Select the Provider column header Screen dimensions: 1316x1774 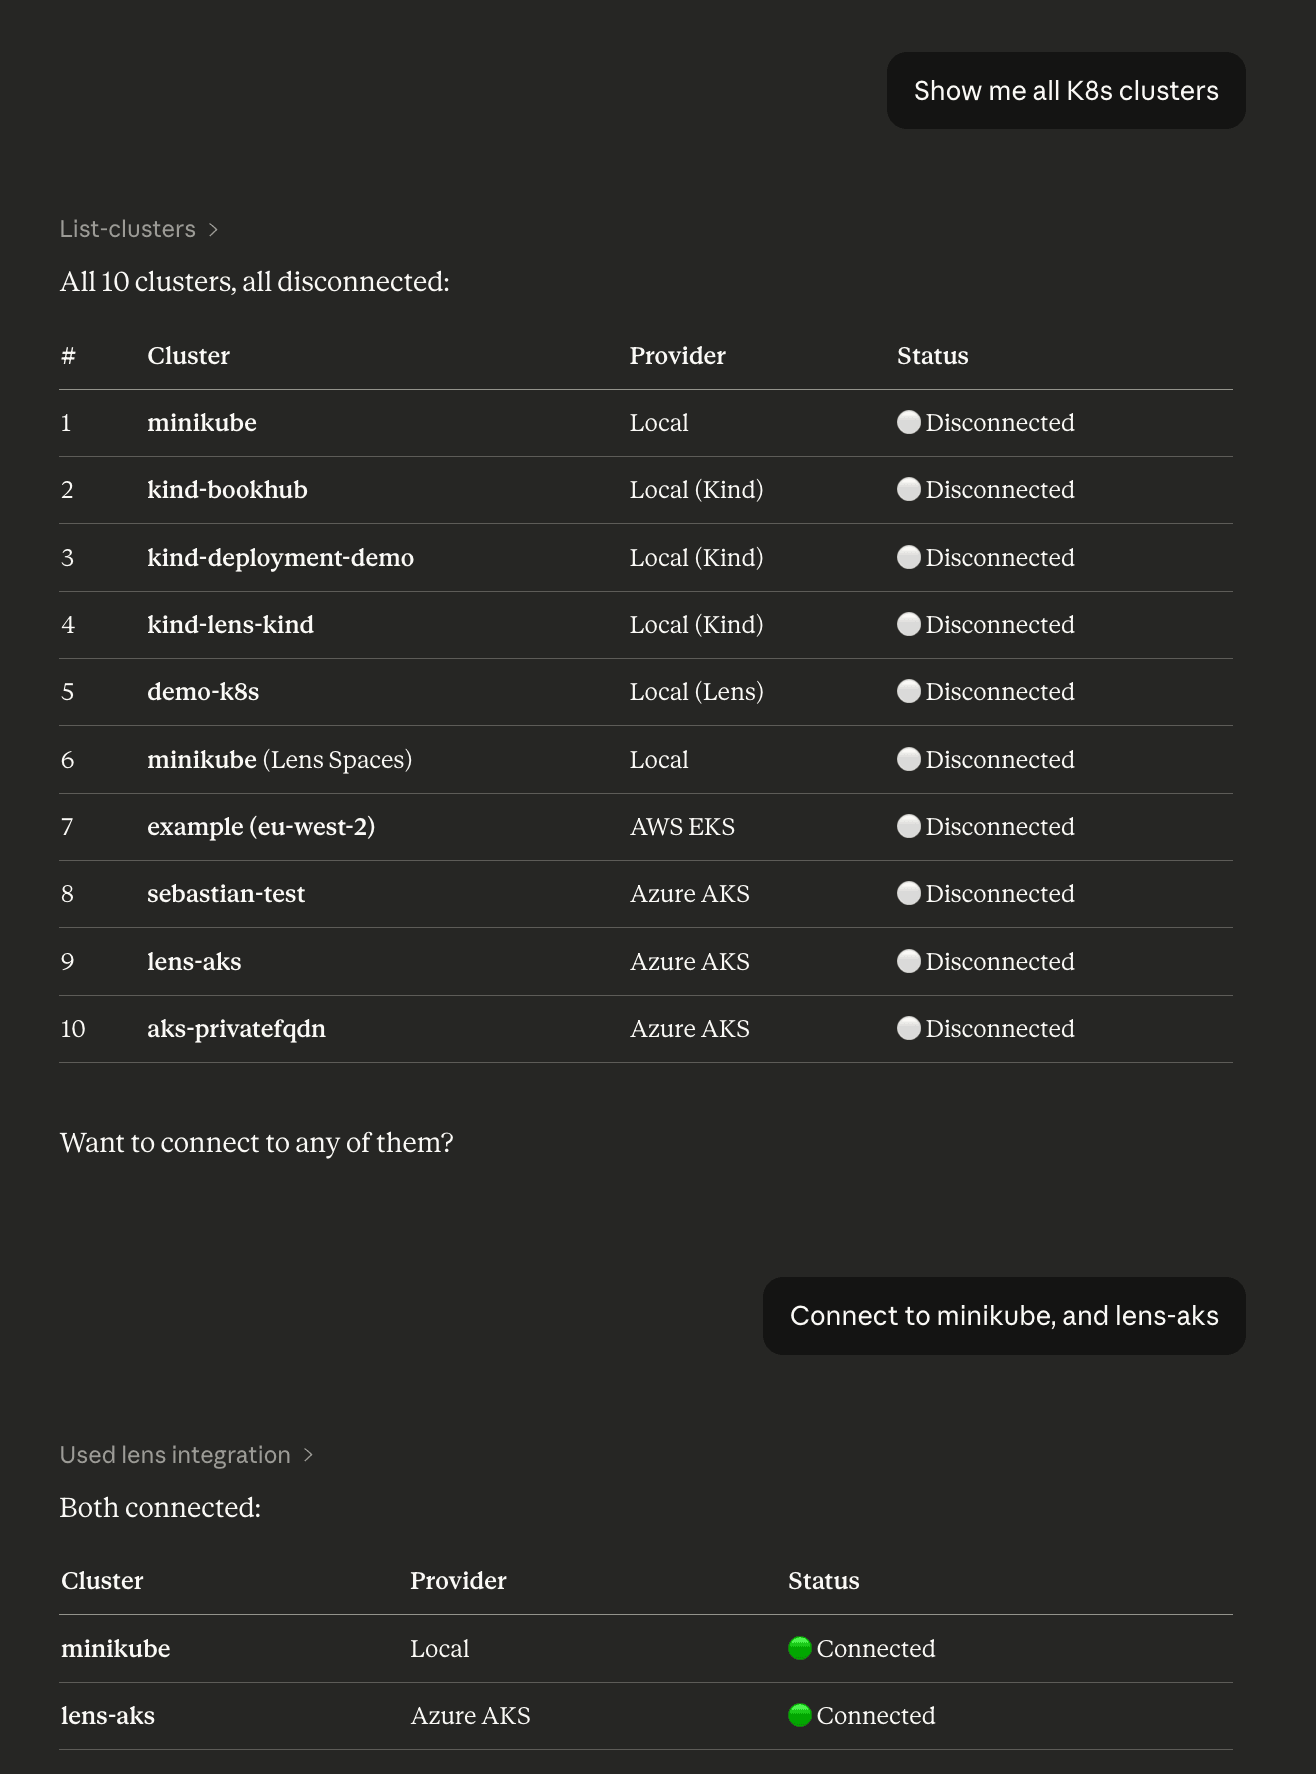point(677,355)
